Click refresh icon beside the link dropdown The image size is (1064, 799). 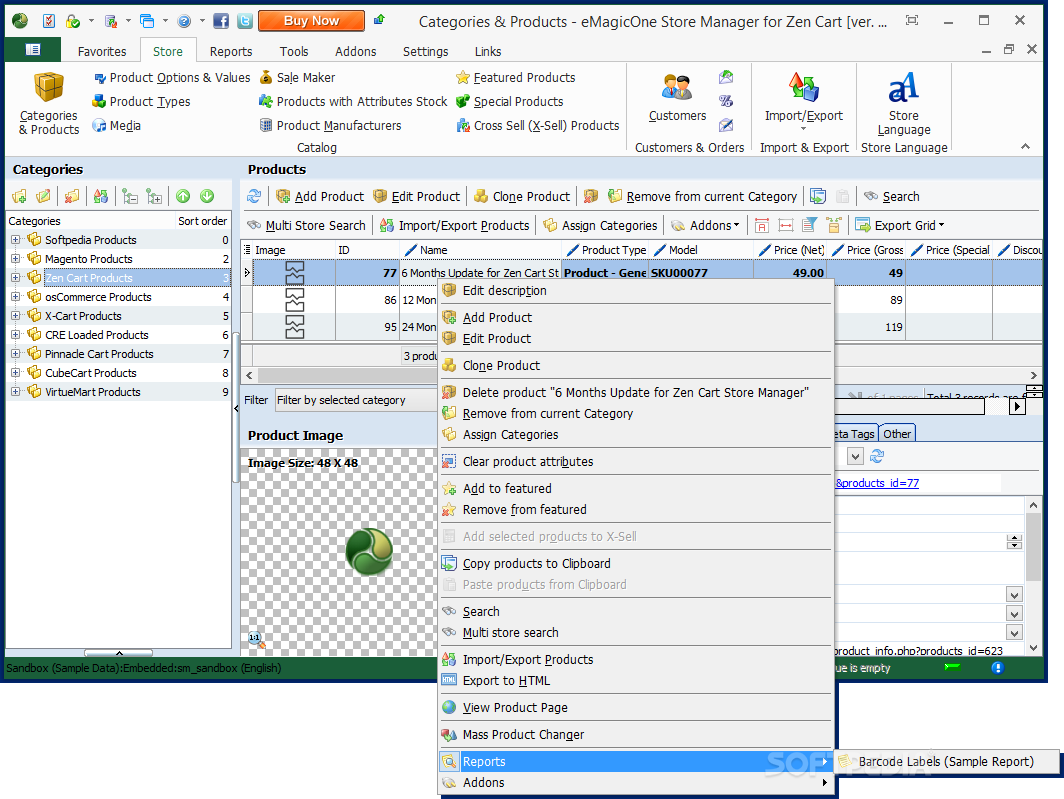click(x=877, y=456)
